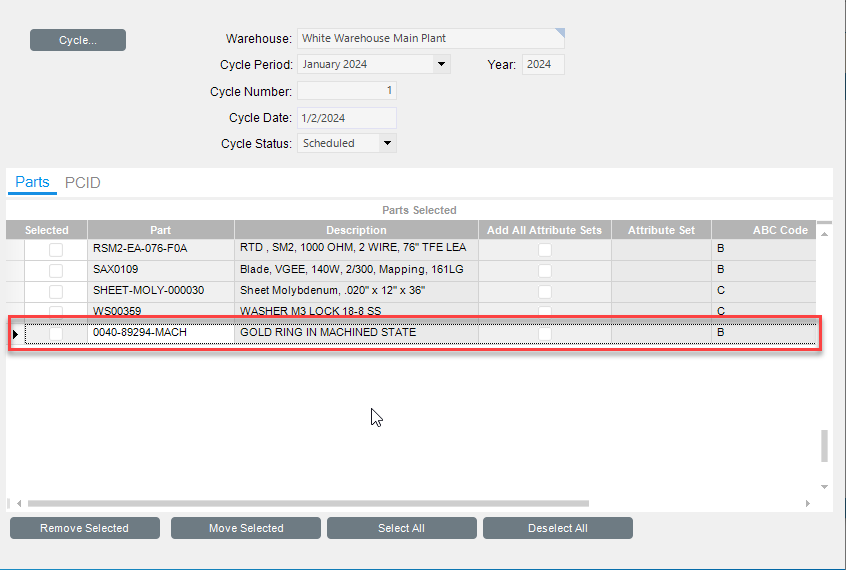This screenshot has width=846, height=570.
Task: Click the Attribute Set column header
Action: tap(661, 230)
